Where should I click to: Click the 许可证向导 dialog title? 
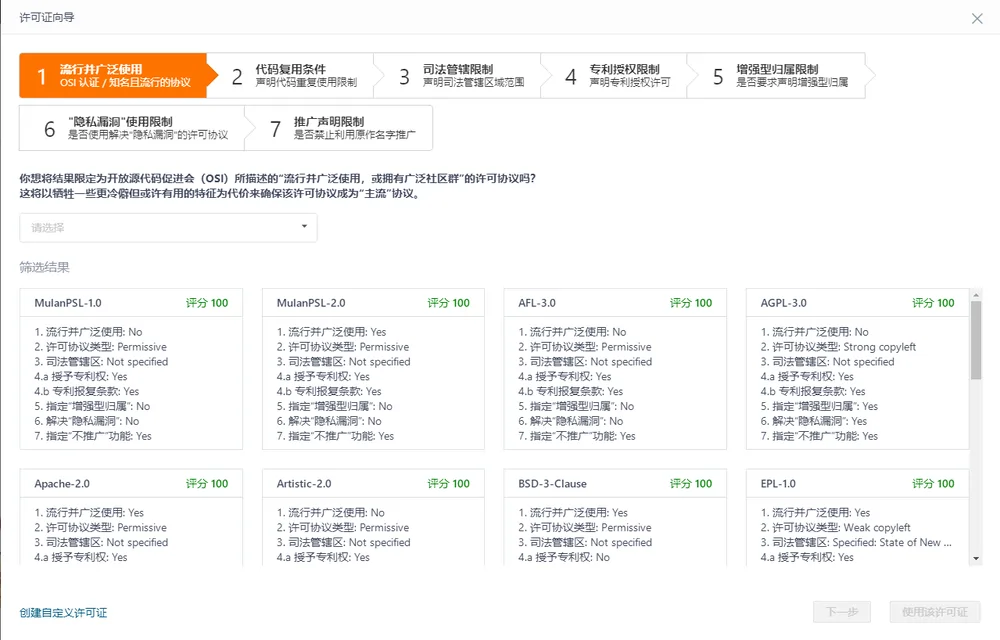click(x=47, y=17)
